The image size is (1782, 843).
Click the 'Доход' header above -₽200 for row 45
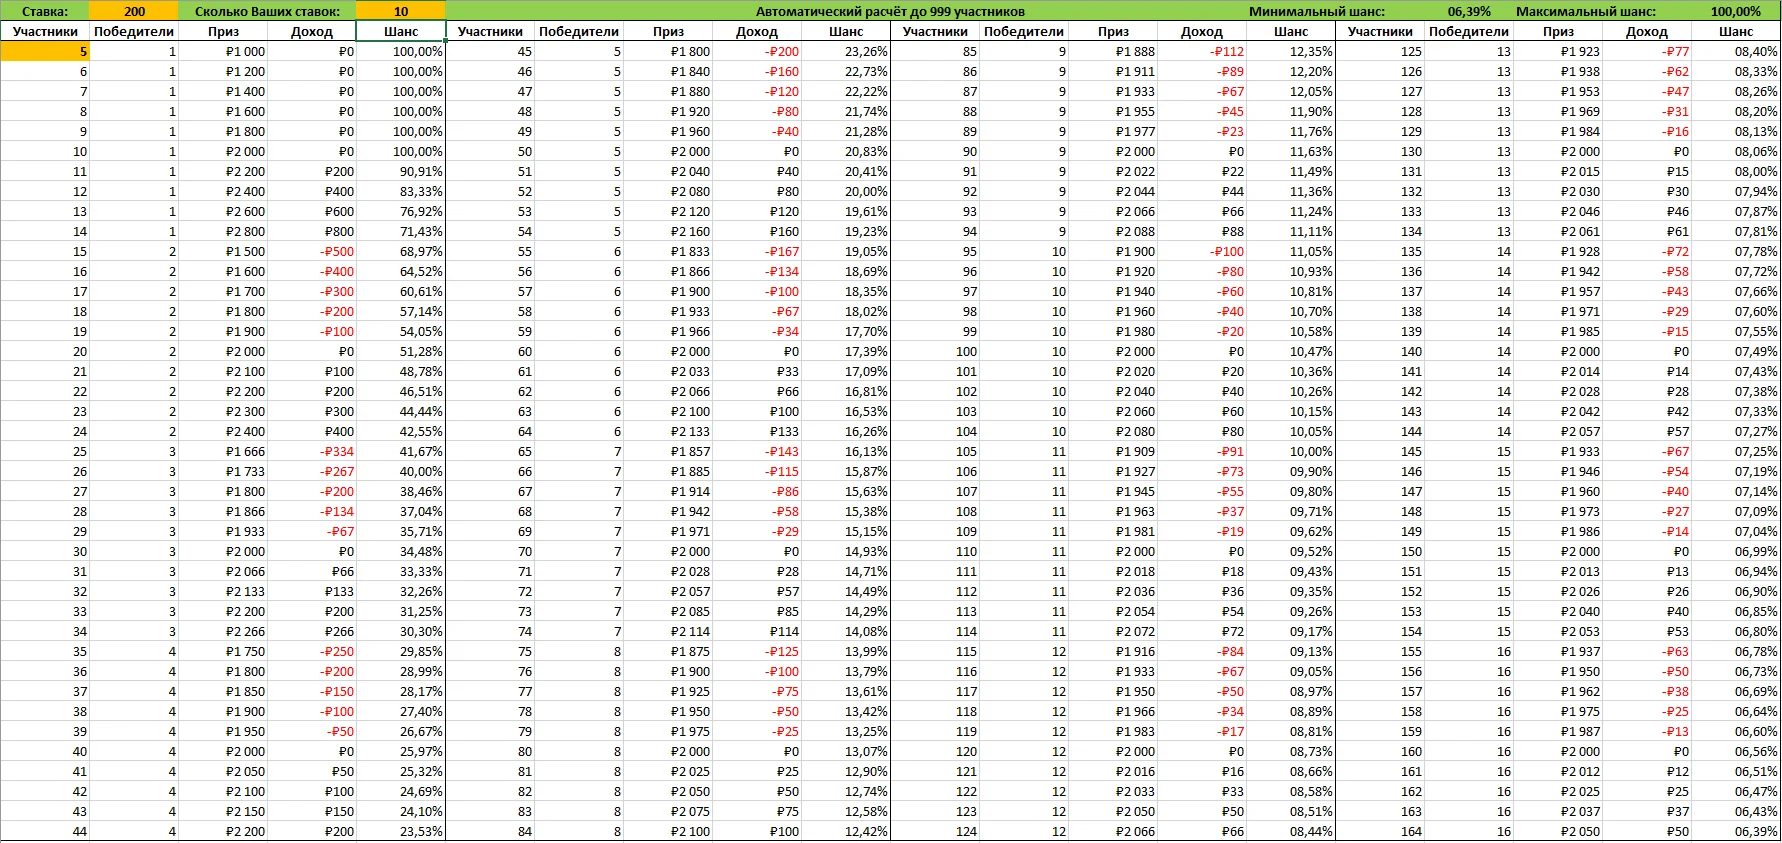[757, 31]
